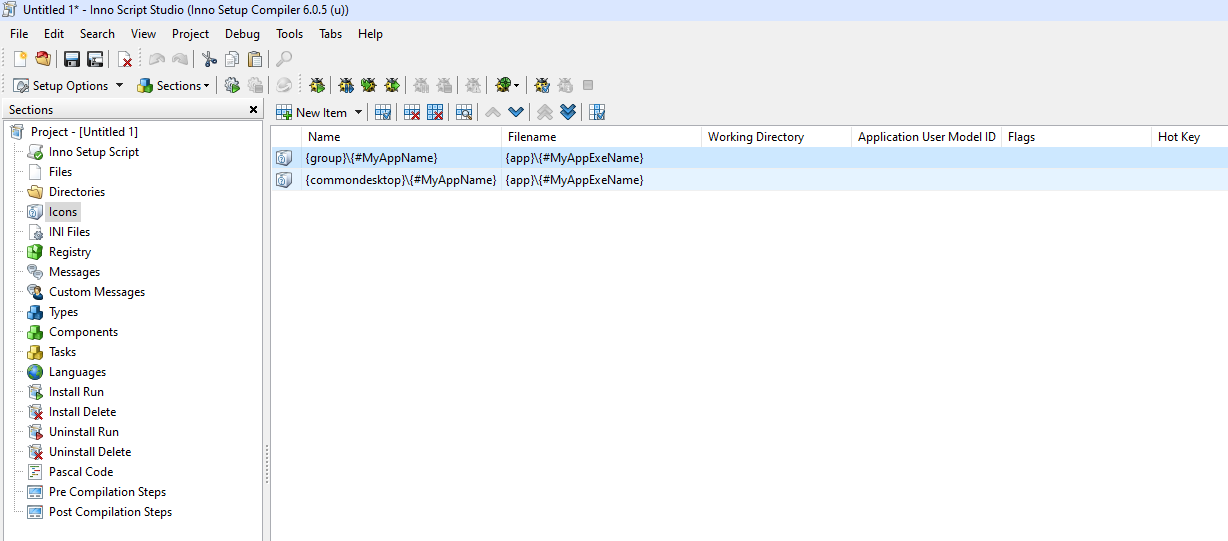This screenshot has height=541, width=1228.
Task: Move item down with blue single chevron
Action: [x=516, y=112]
